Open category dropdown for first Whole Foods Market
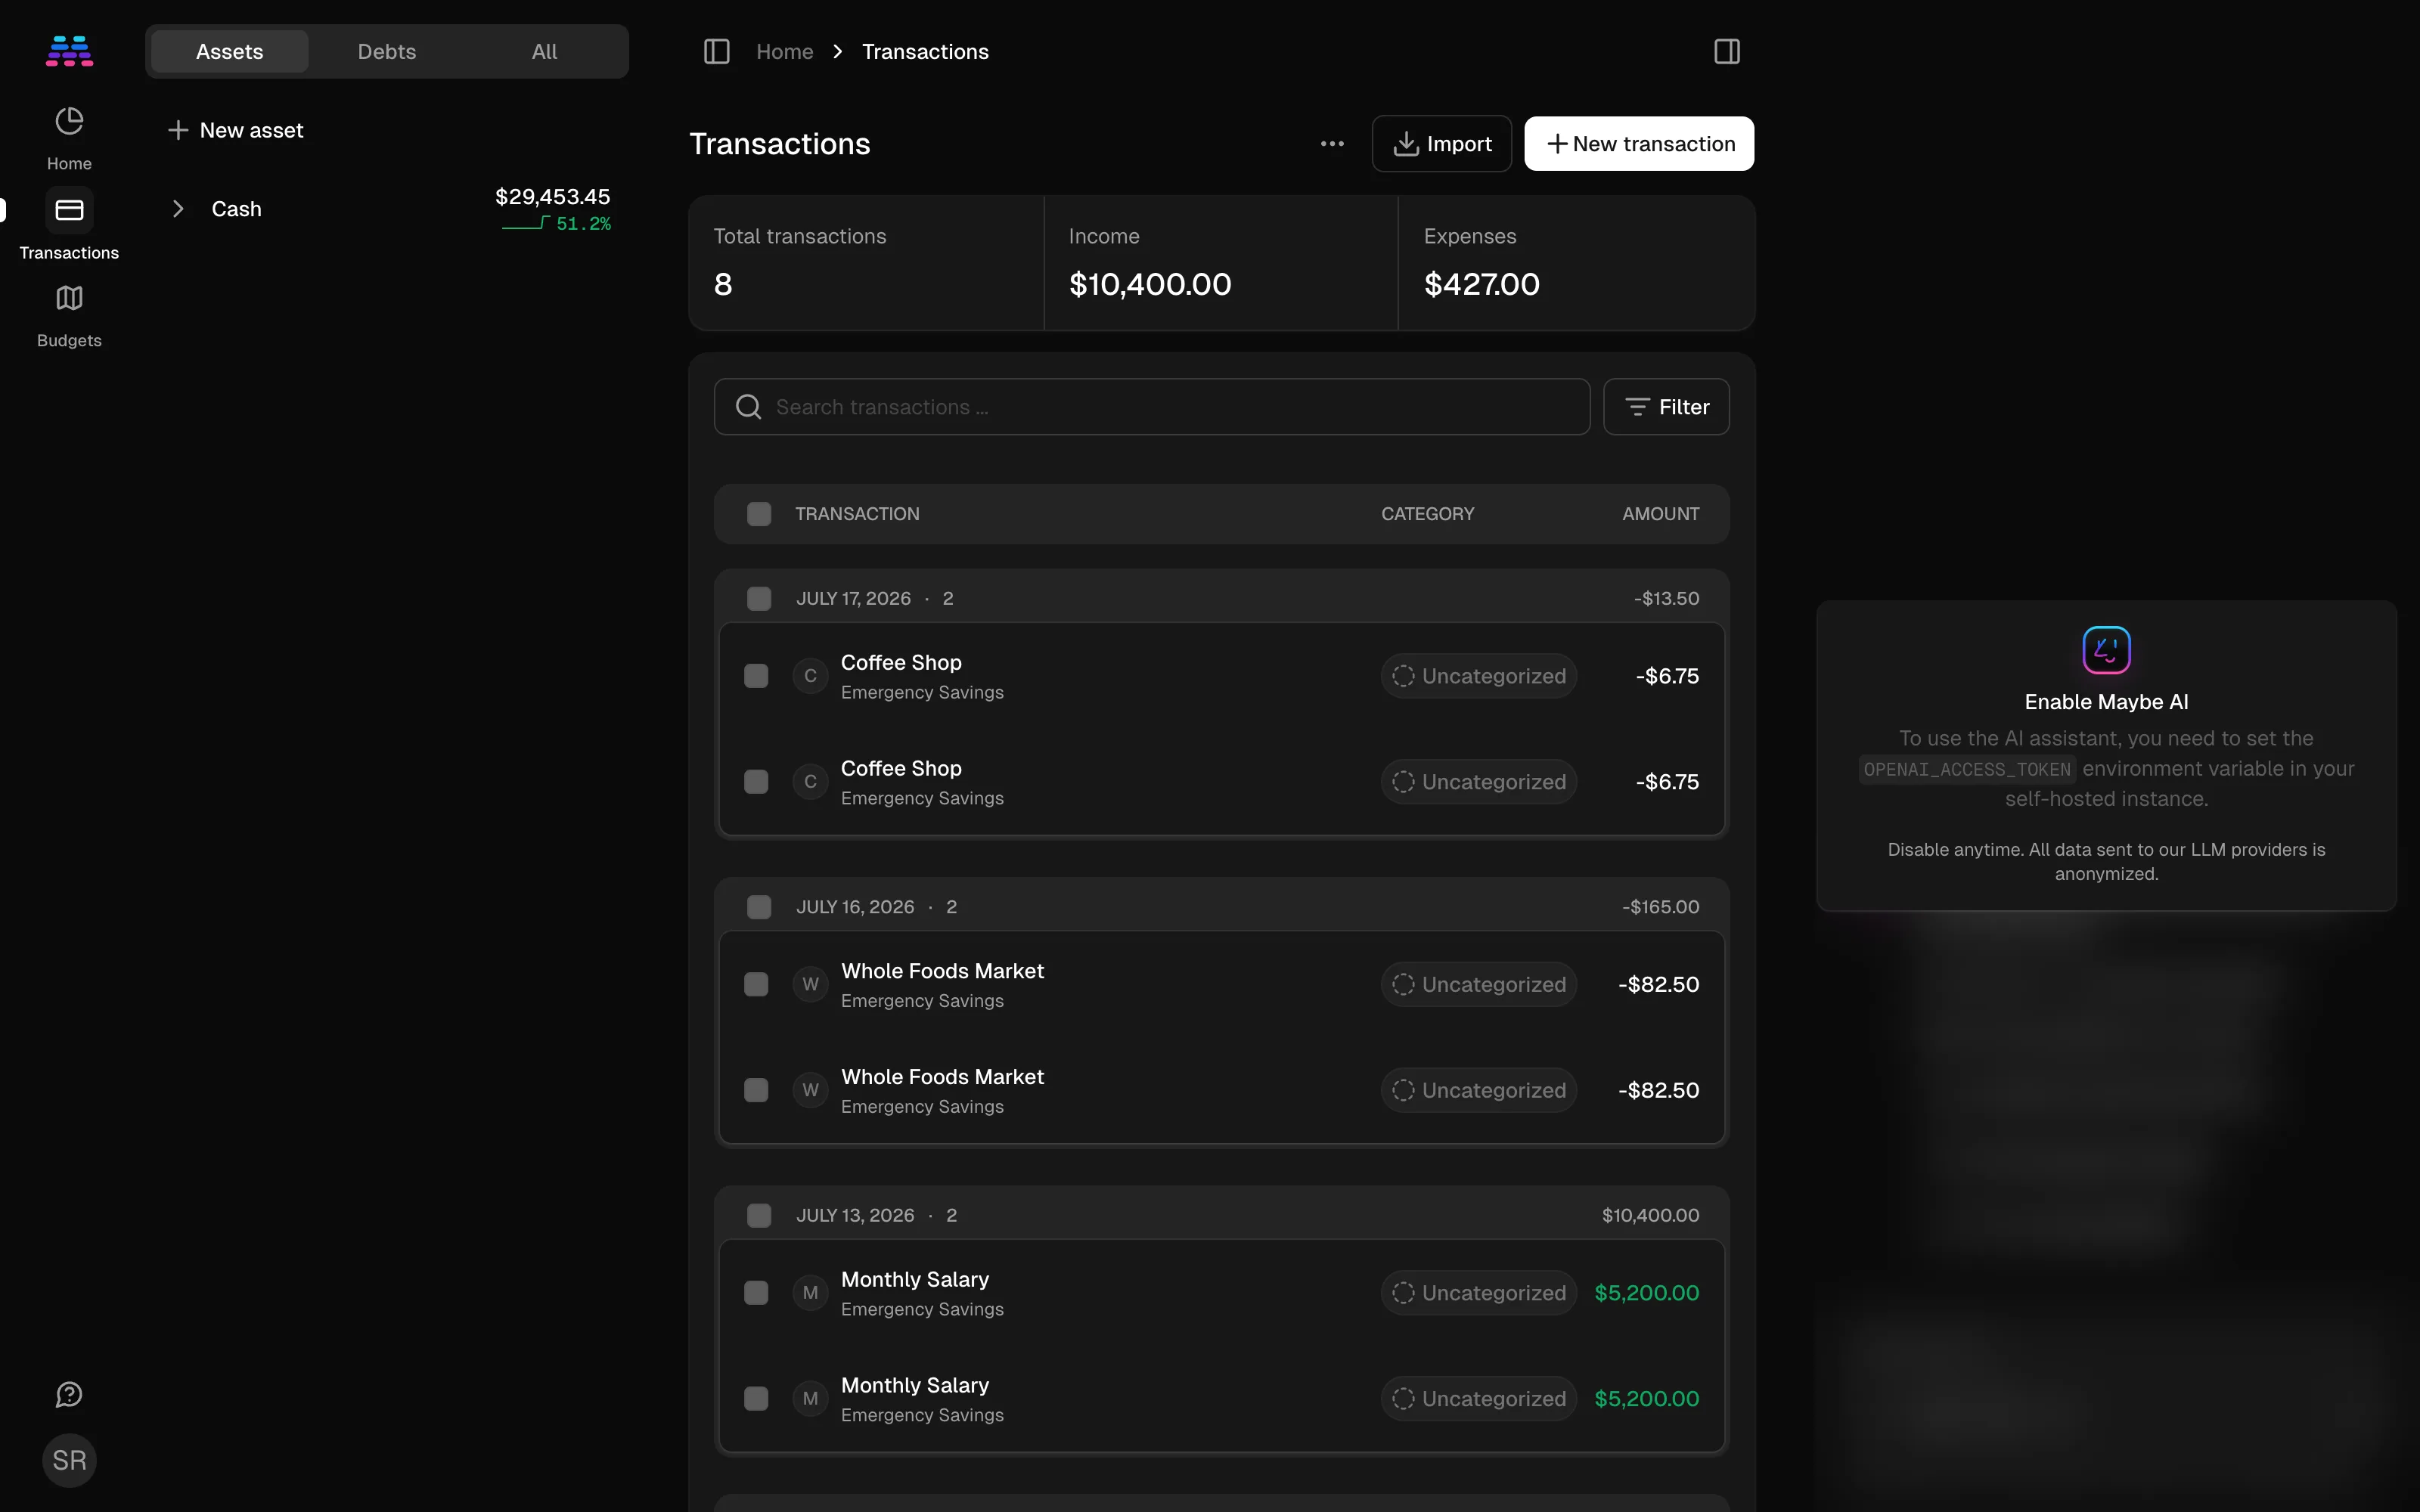 click(1479, 984)
